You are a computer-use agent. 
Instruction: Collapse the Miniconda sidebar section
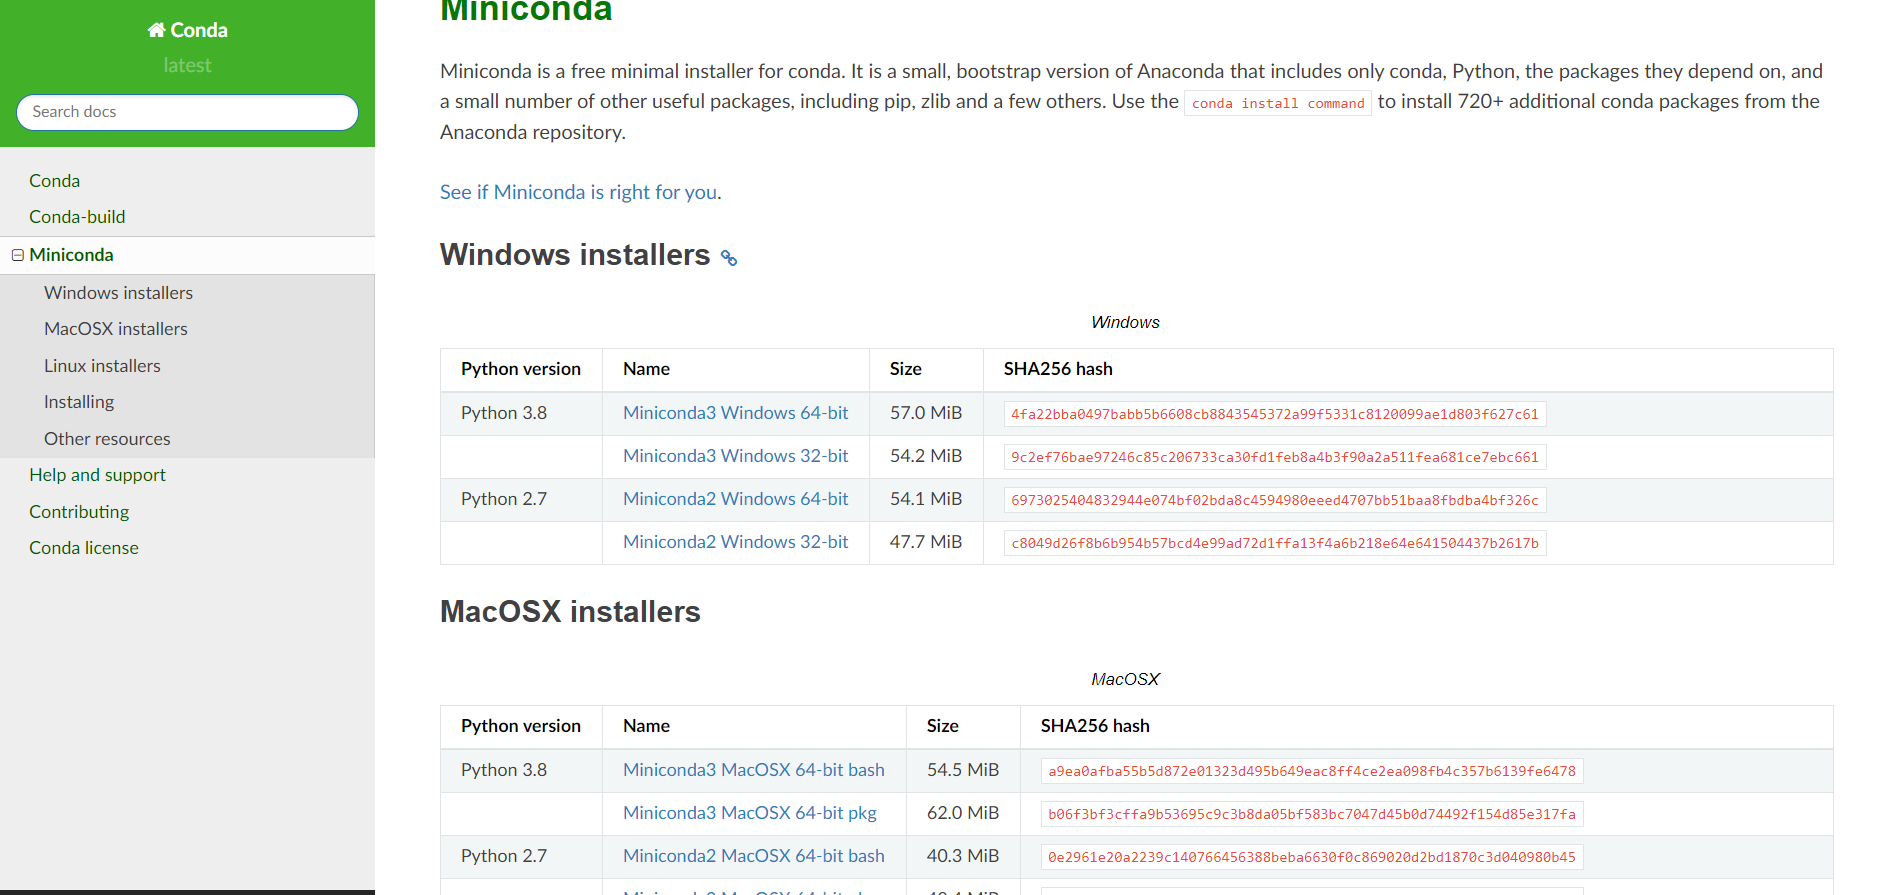(17, 255)
